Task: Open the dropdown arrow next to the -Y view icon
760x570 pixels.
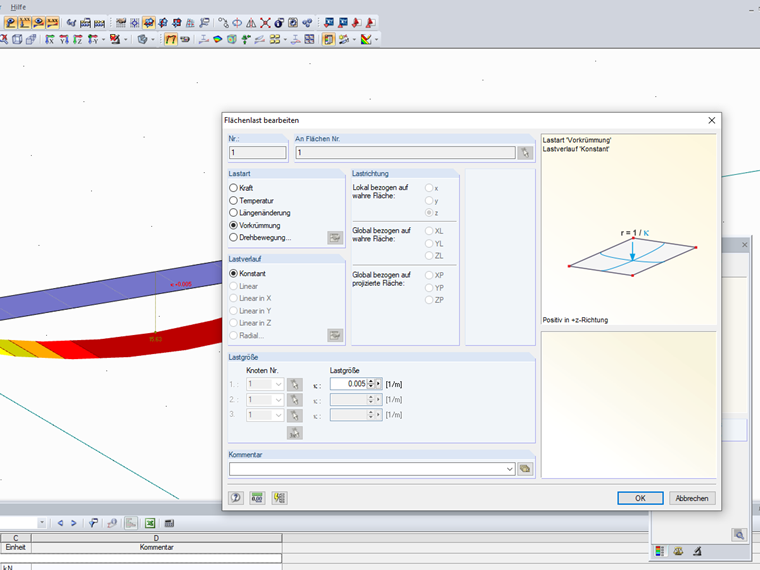Action: tap(103, 39)
